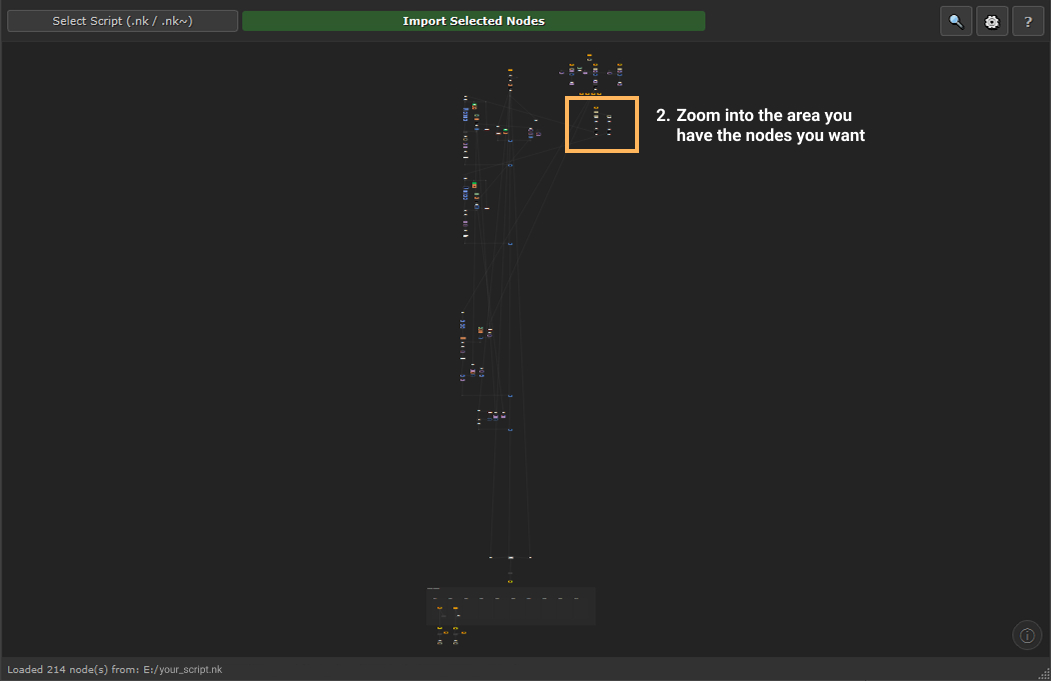Select the bright white node in bottom three-node row
This screenshot has width=1051, height=681.
click(511, 557)
